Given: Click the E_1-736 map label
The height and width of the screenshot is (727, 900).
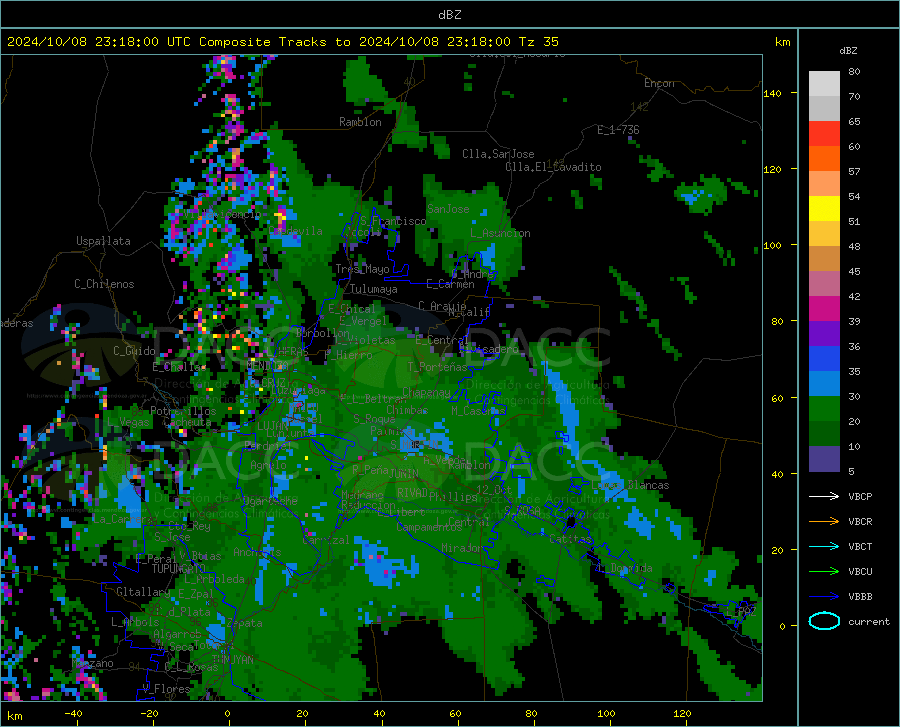Looking at the screenshot, I should (x=618, y=130).
